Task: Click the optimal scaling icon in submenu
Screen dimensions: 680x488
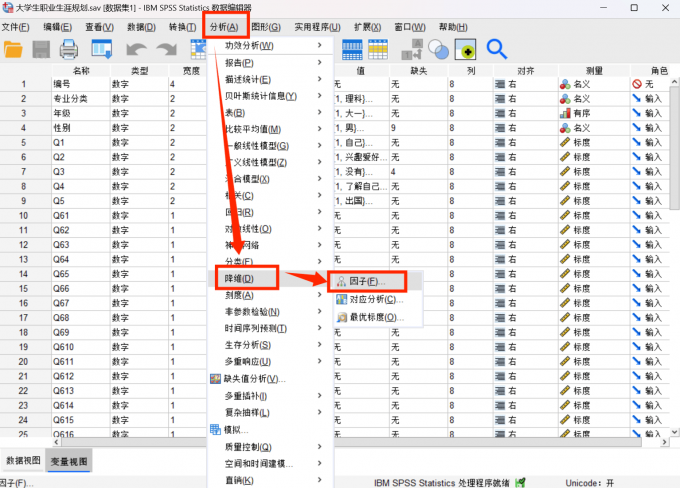Action: [x=341, y=317]
